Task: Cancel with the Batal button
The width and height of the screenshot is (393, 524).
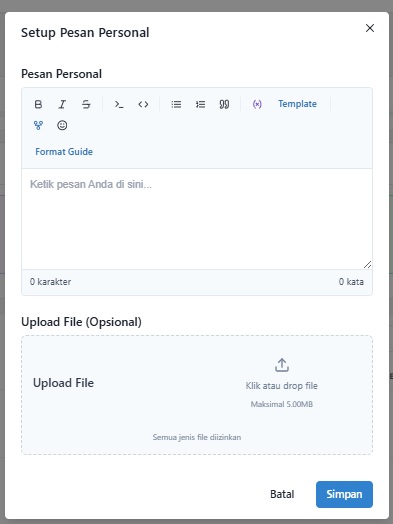Action: pyautogui.click(x=282, y=494)
